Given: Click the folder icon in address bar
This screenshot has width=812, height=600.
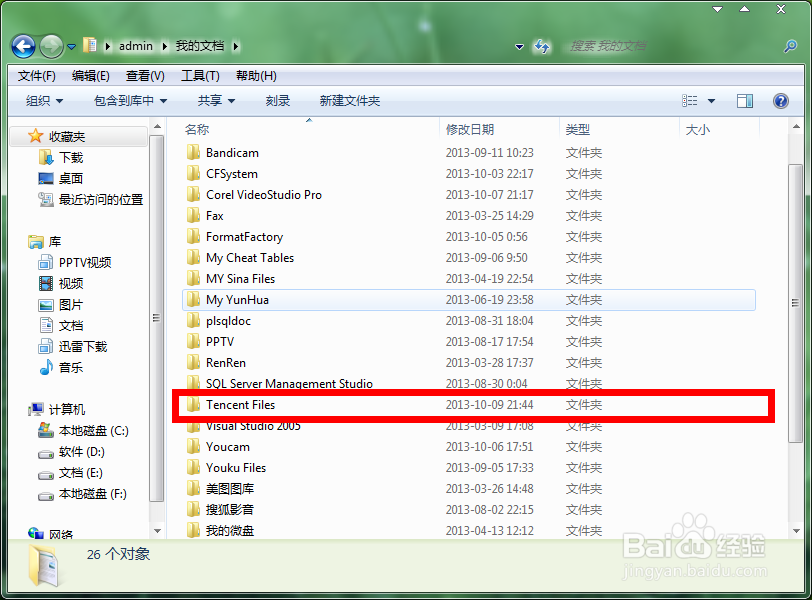Looking at the screenshot, I should 90,46.
